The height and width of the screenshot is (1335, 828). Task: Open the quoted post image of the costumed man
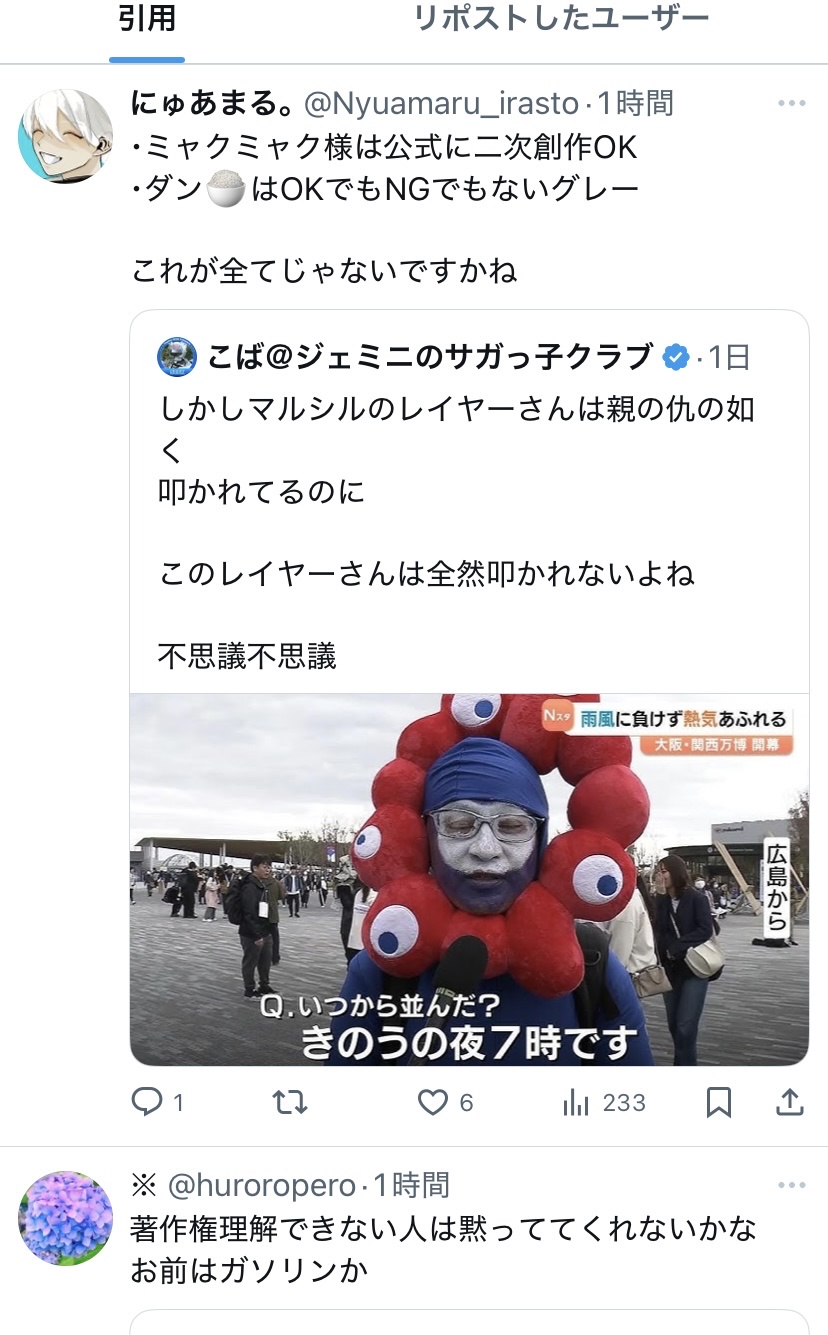(469, 879)
